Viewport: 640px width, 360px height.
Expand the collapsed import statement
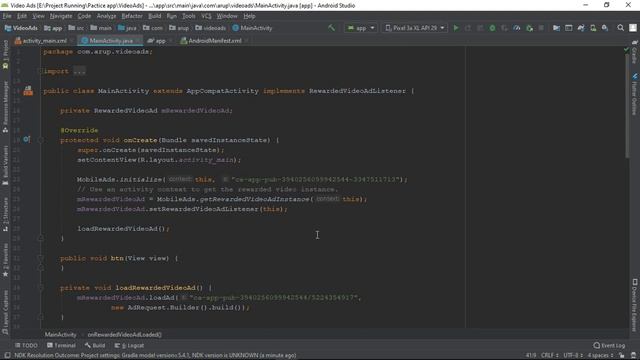[x=79, y=71]
